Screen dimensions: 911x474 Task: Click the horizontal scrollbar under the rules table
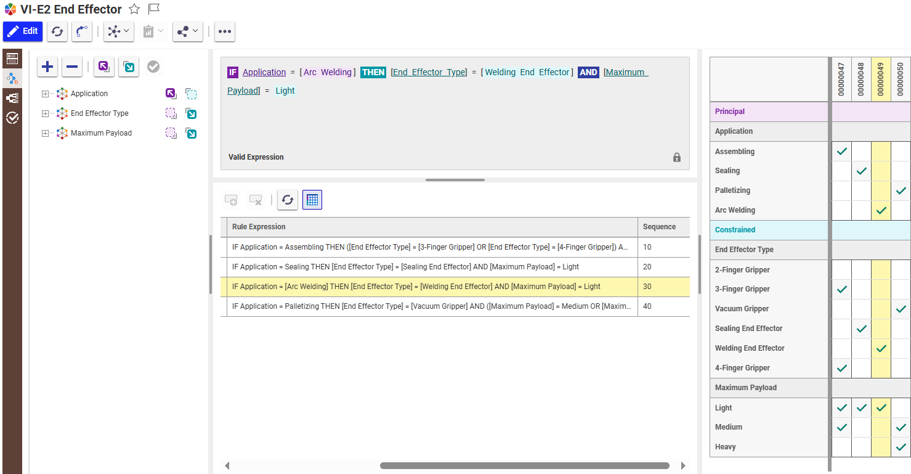click(524, 465)
